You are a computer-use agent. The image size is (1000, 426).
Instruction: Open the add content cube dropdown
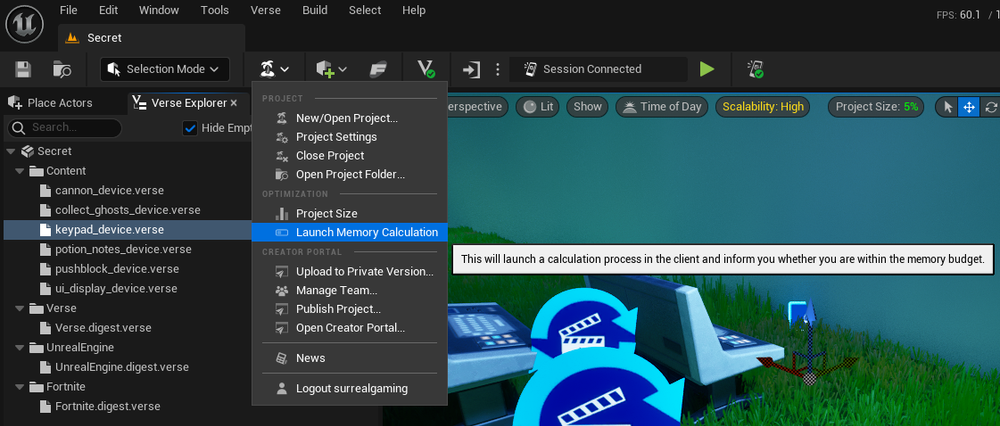point(332,69)
